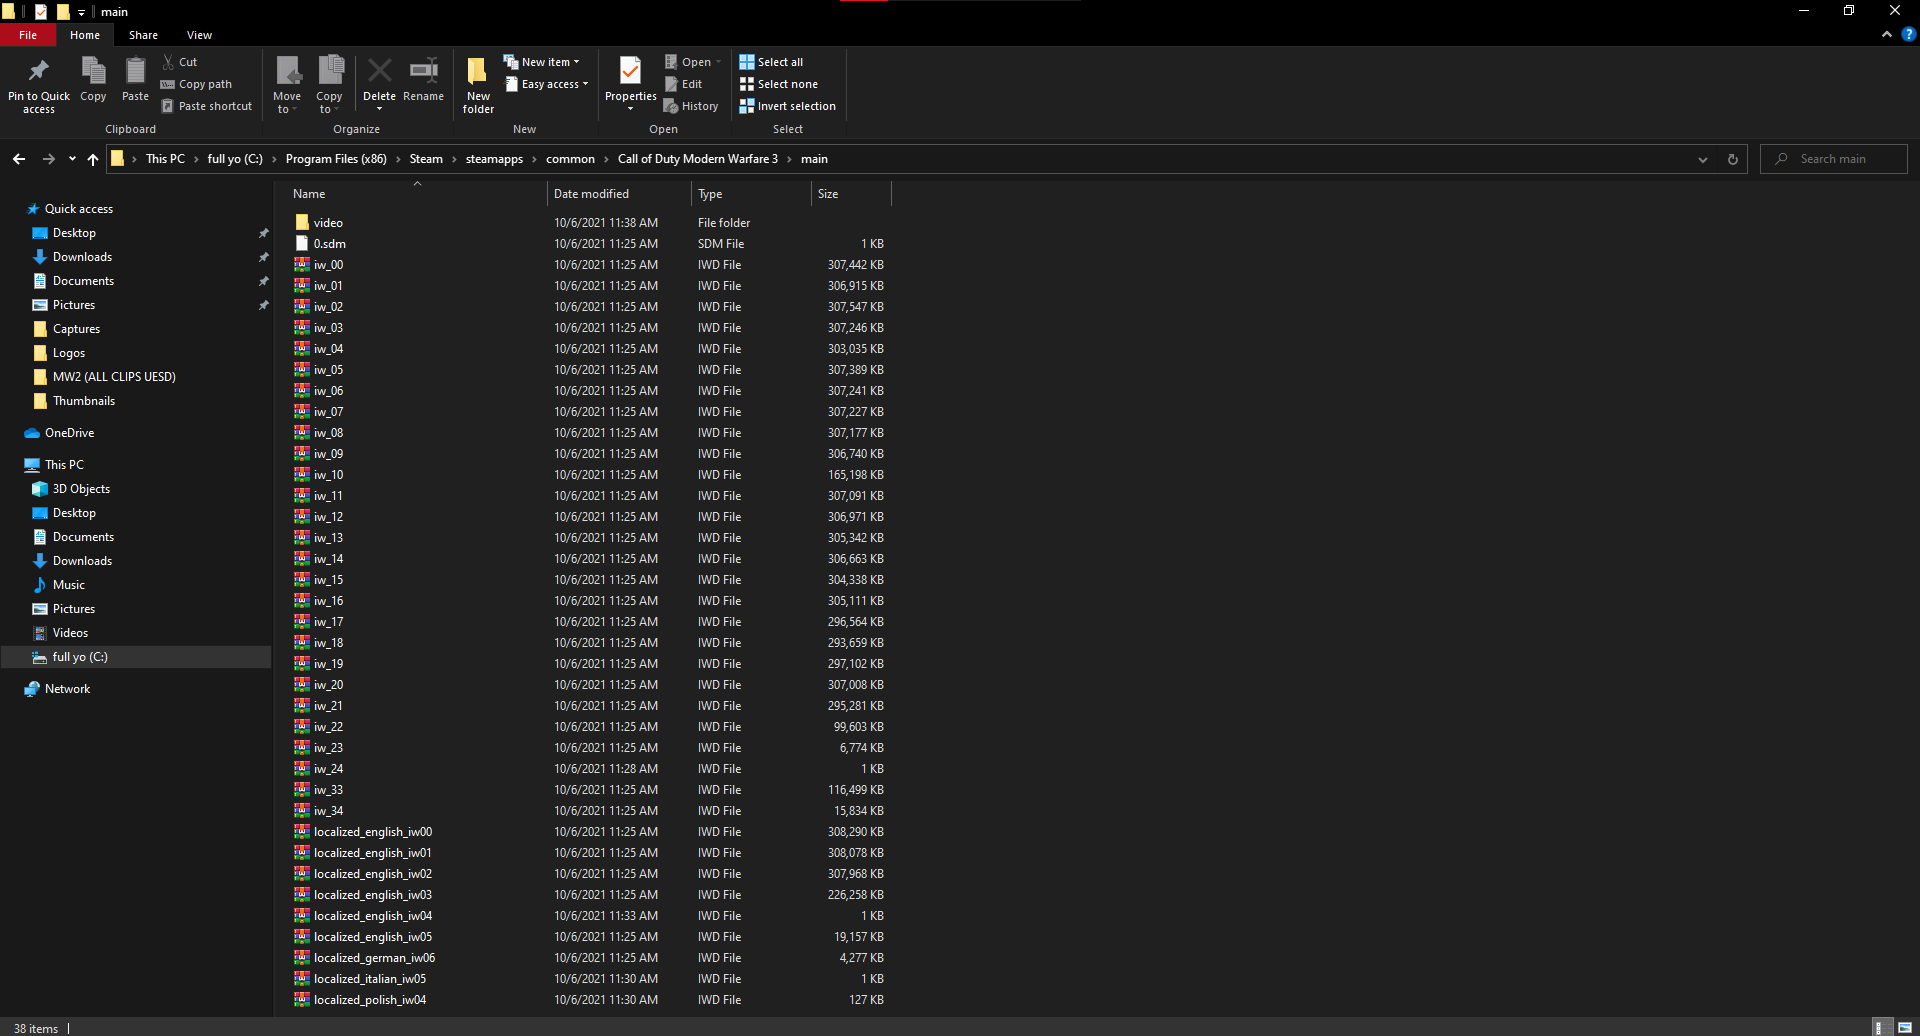Image resolution: width=1920 pixels, height=1036 pixels.
Task: Click History in Open group
Action: click(691, 106)
